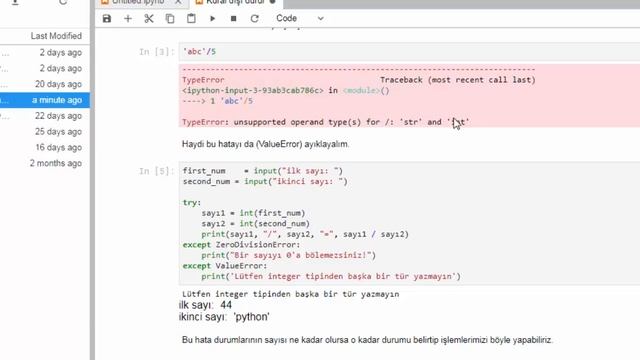Click the markdown paragraph starting Bu hata durumlarının sayısı
The height and width of the screenshot is (360, 640).
coord(367,340)
